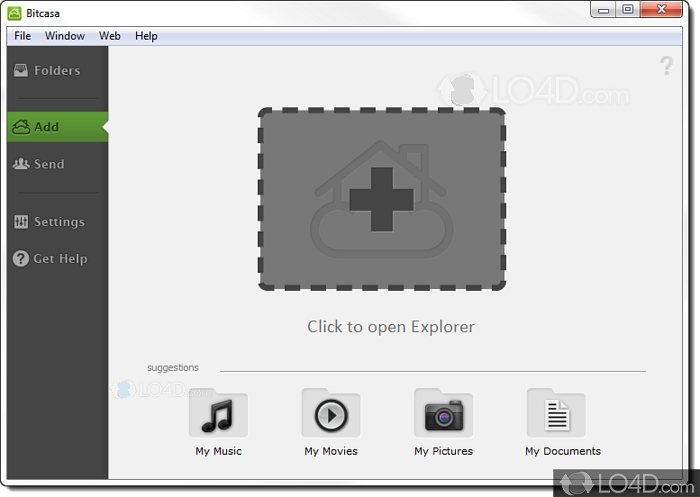Click the Bitcasa app icon in title bar
700x497 pixels.
(x=14, y=13)
